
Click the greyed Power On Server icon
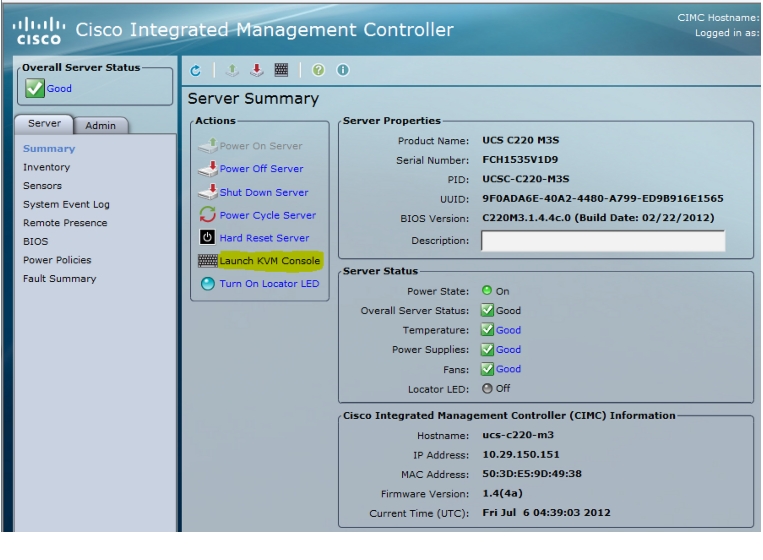tap(208, 145)
